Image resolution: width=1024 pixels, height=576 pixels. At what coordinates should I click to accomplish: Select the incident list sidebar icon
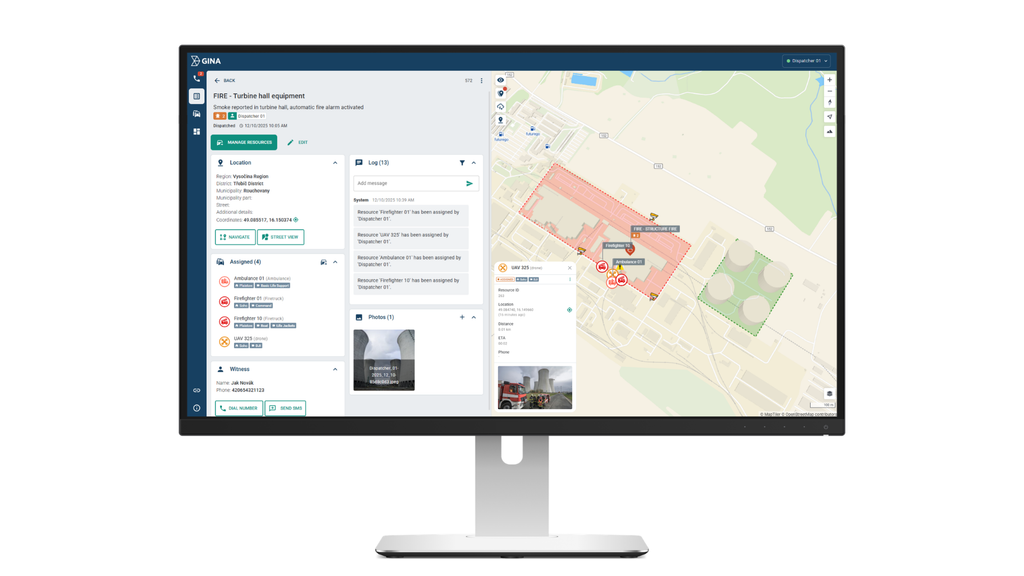(x=197, y=96)
